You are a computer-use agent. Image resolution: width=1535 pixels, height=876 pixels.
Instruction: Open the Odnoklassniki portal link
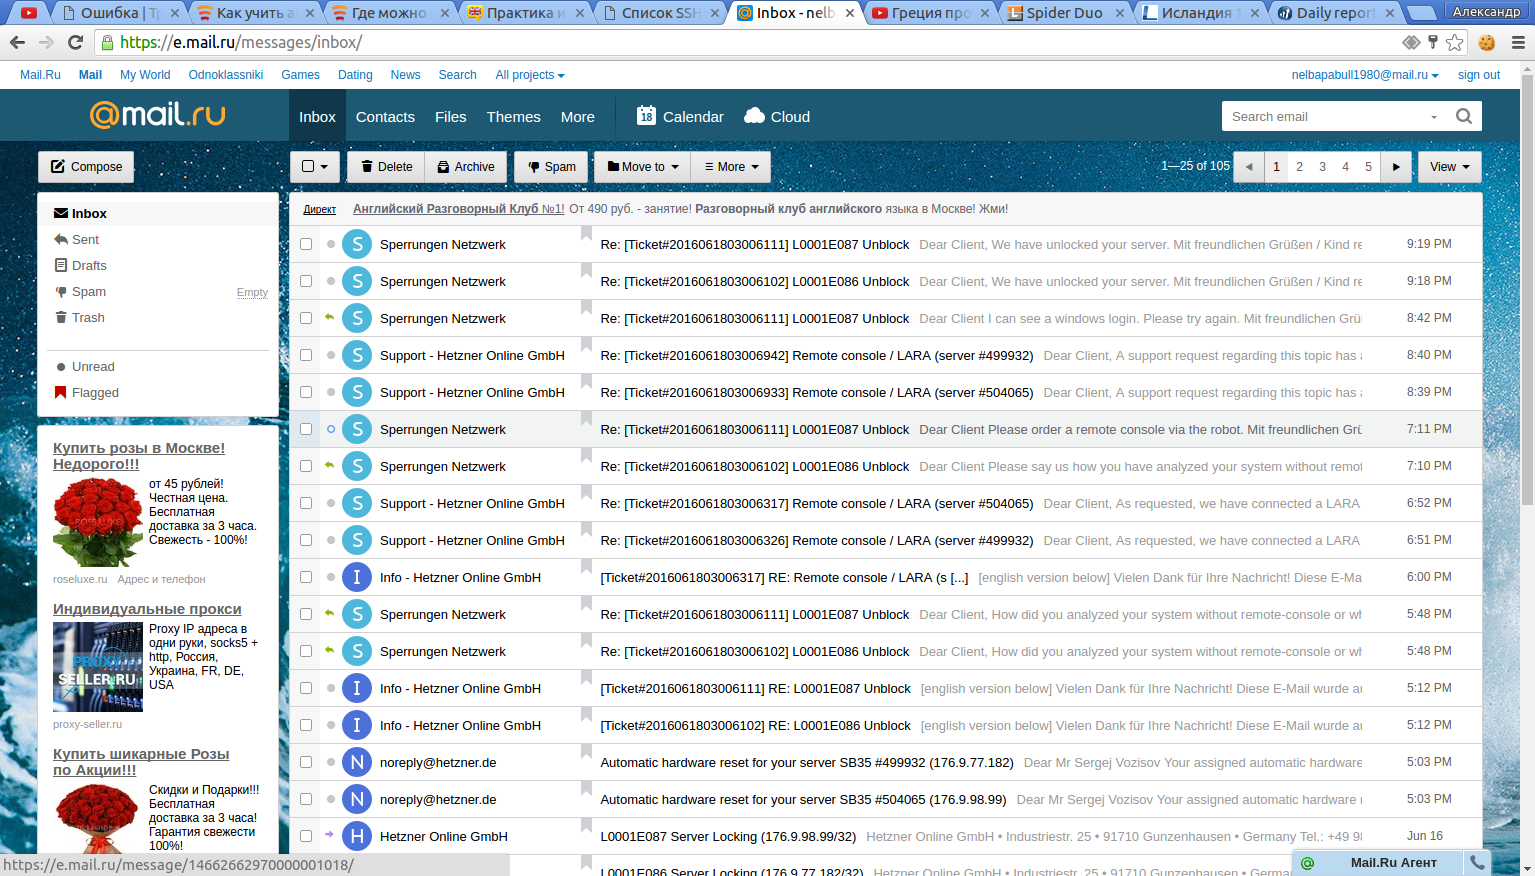coord(226,75)
